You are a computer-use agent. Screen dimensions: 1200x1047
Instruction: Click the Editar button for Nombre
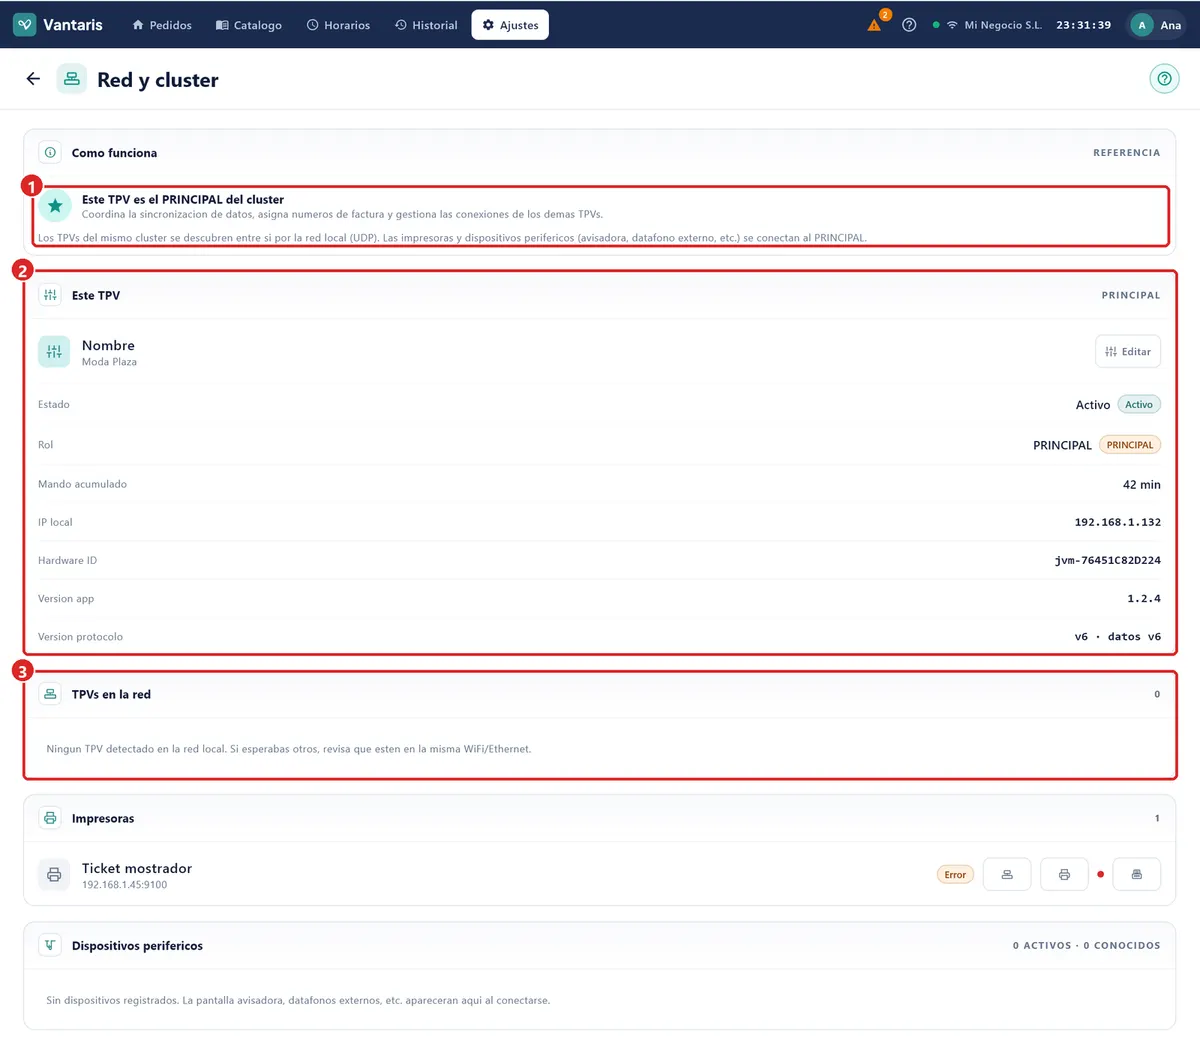tap(1128, 352)
